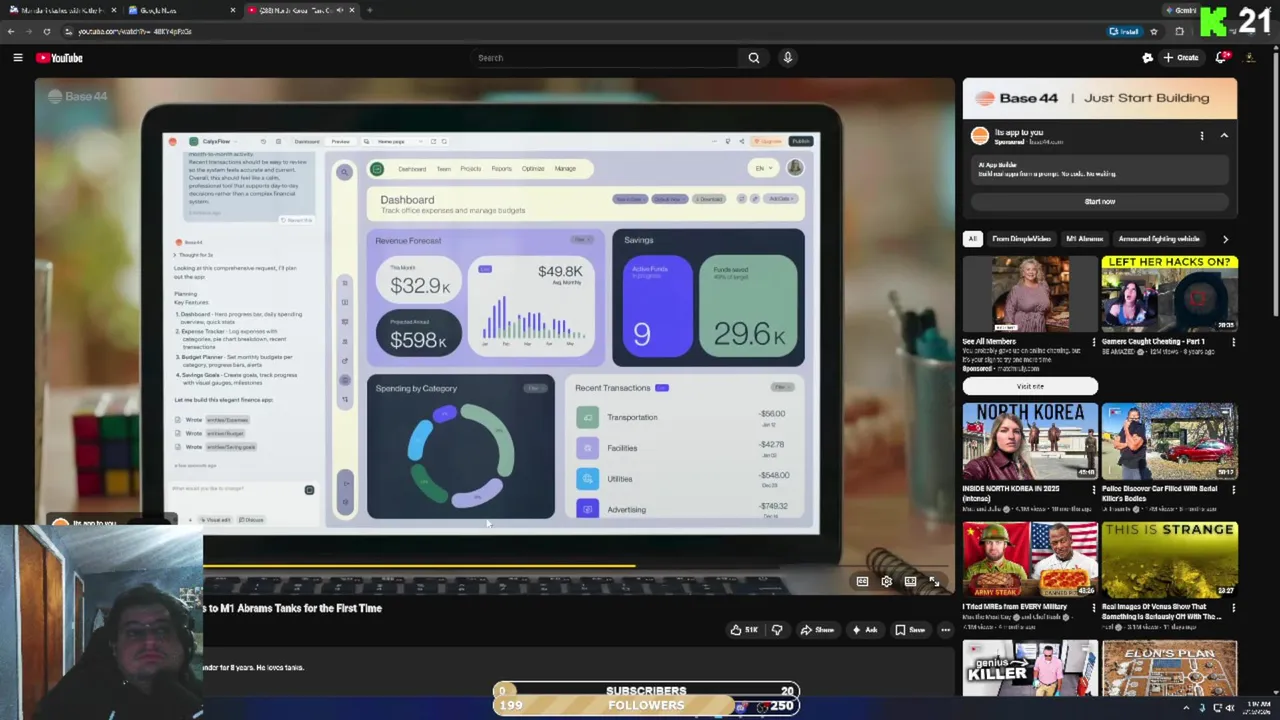Open more actions menu under the video

[x=945, y=630]
